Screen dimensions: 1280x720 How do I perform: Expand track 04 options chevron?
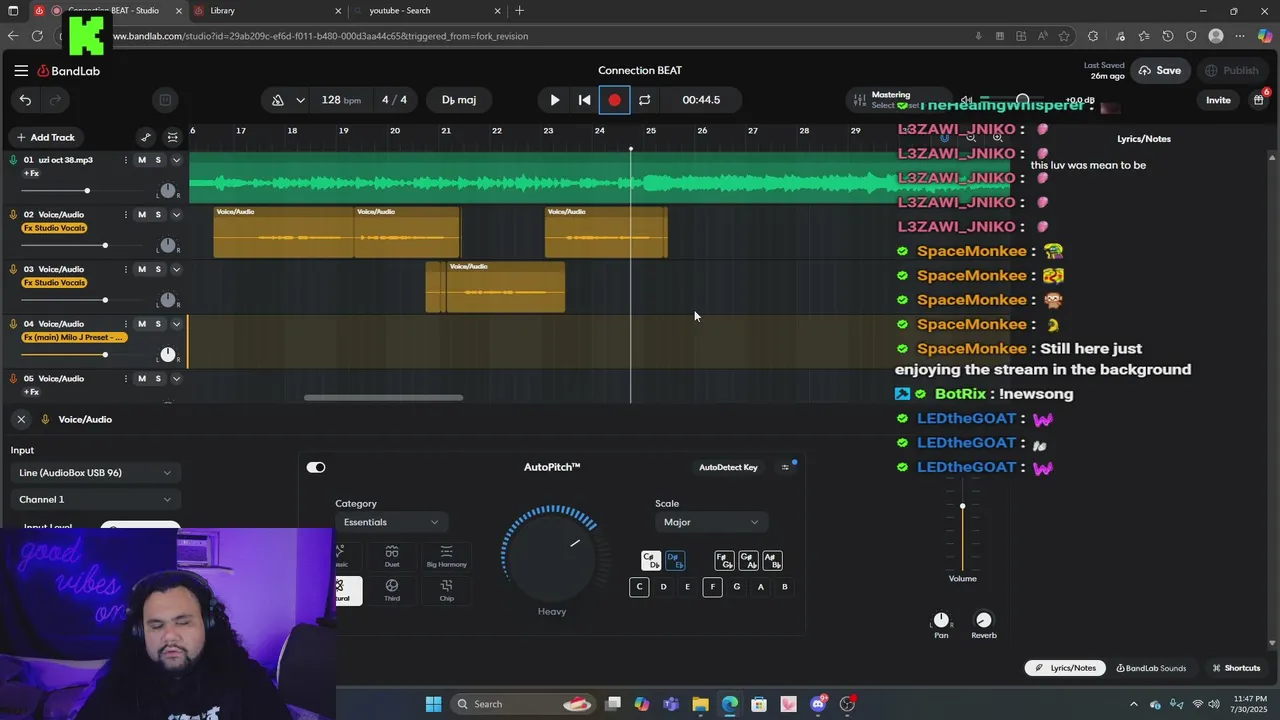tap(176, 324)
